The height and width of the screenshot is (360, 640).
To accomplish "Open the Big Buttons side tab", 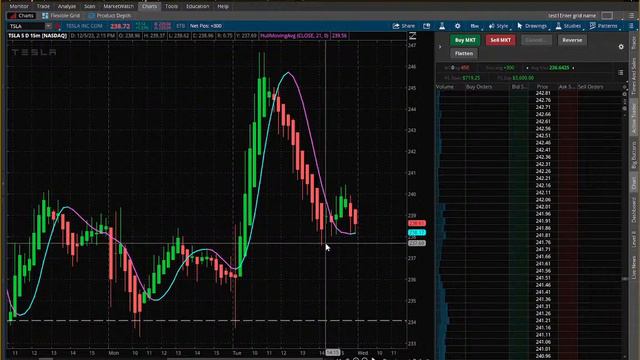I will (x=634, y=155).
